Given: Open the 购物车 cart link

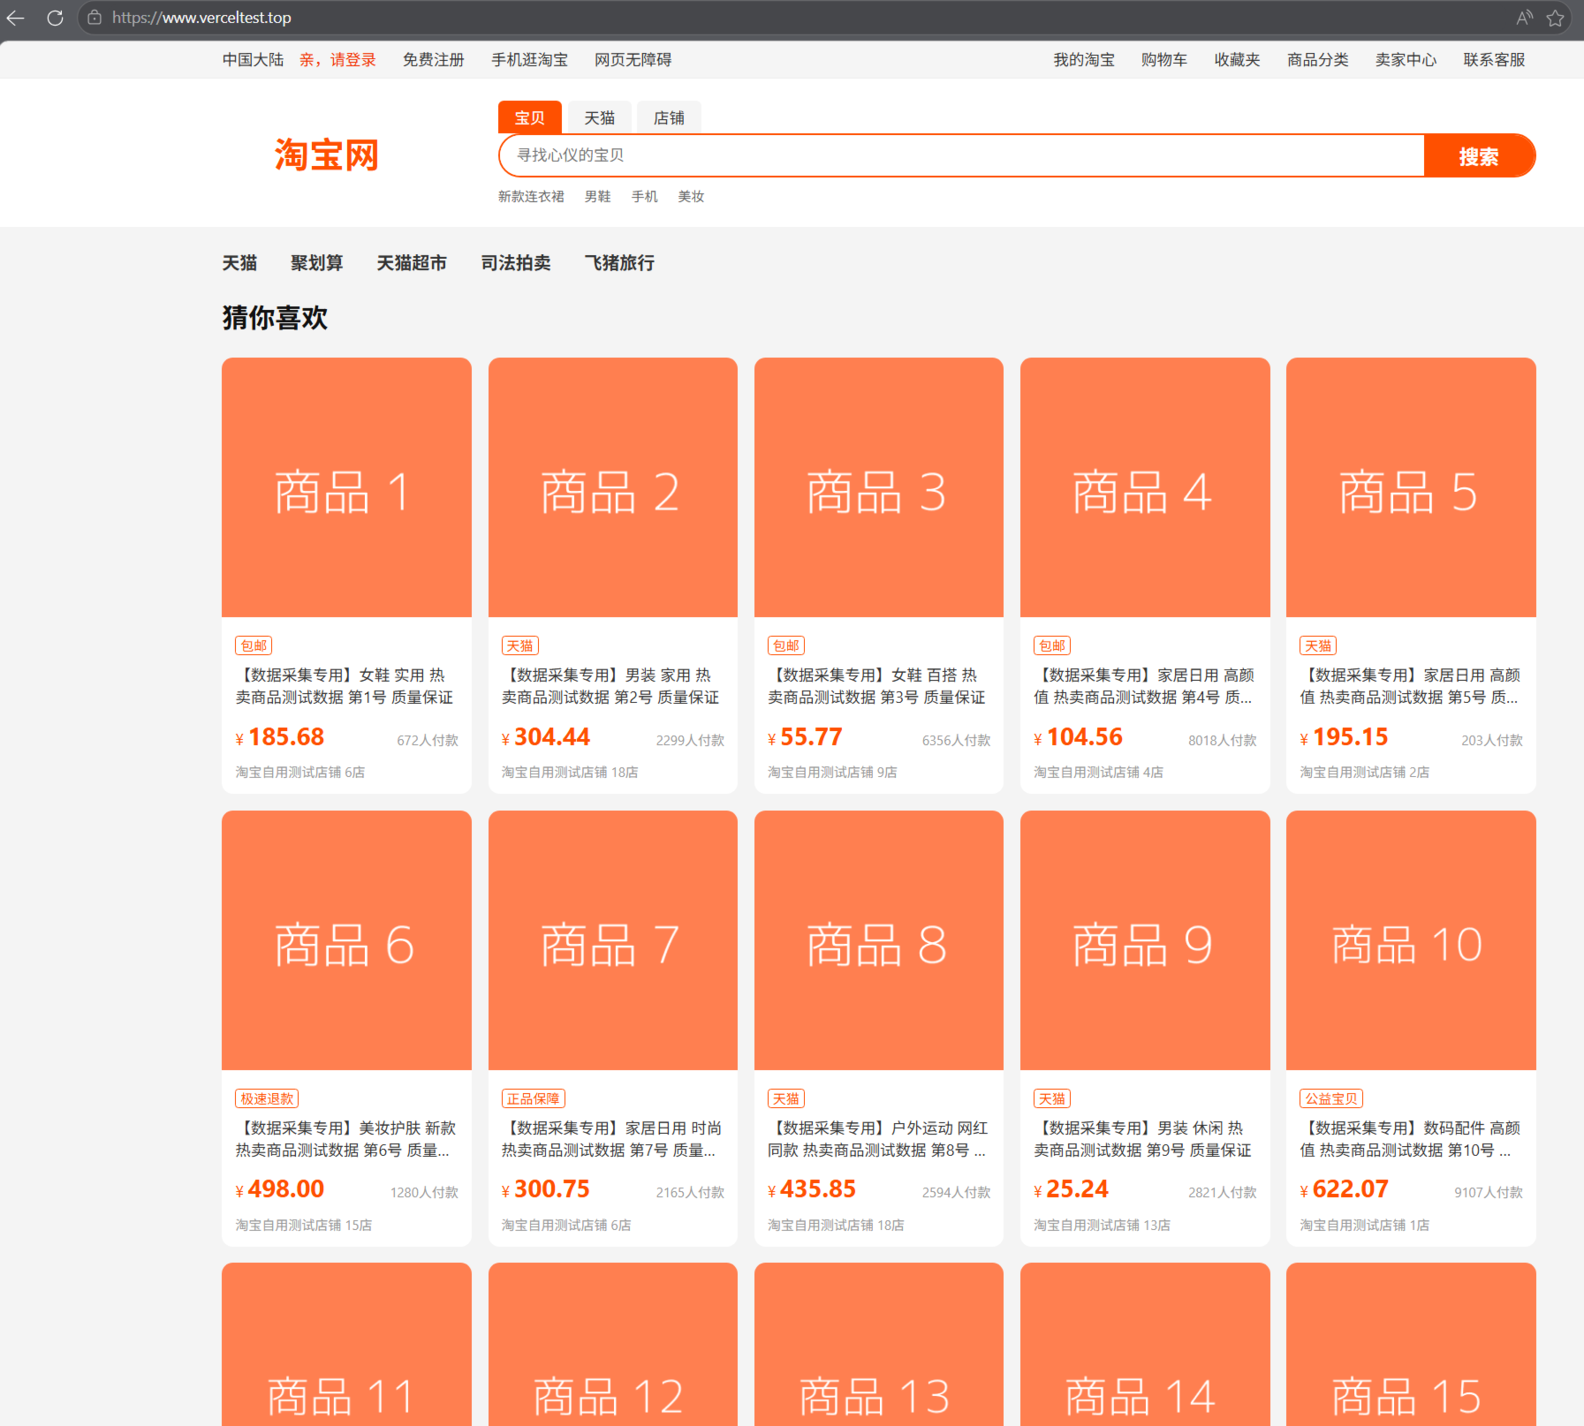Looking at the screenshot, I should pyautogui.click(x=1164, y=60).
